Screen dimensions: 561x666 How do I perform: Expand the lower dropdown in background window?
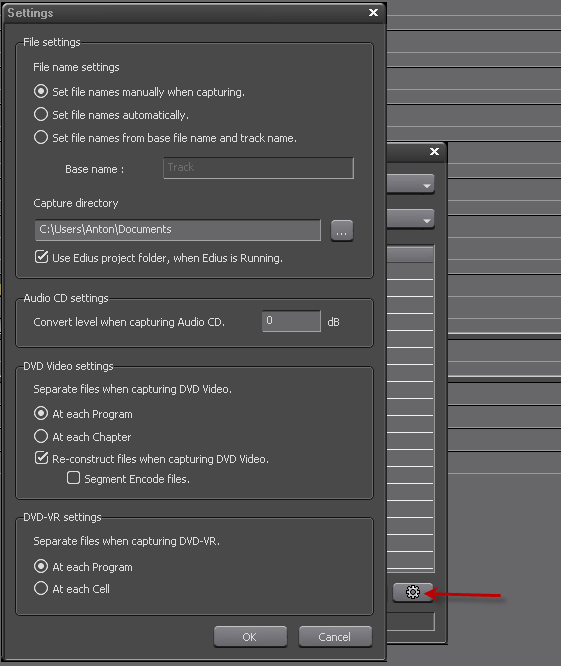click(x=411, y=220)
